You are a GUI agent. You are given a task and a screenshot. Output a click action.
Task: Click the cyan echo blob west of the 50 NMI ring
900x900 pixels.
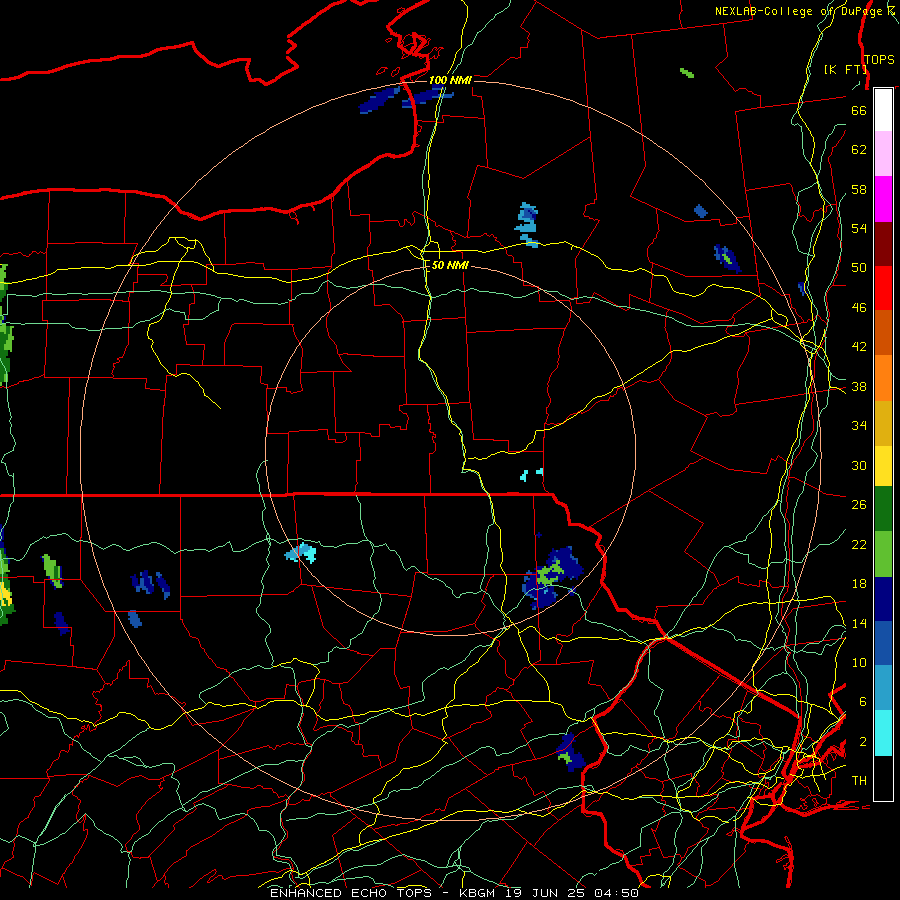click(301, 553)
